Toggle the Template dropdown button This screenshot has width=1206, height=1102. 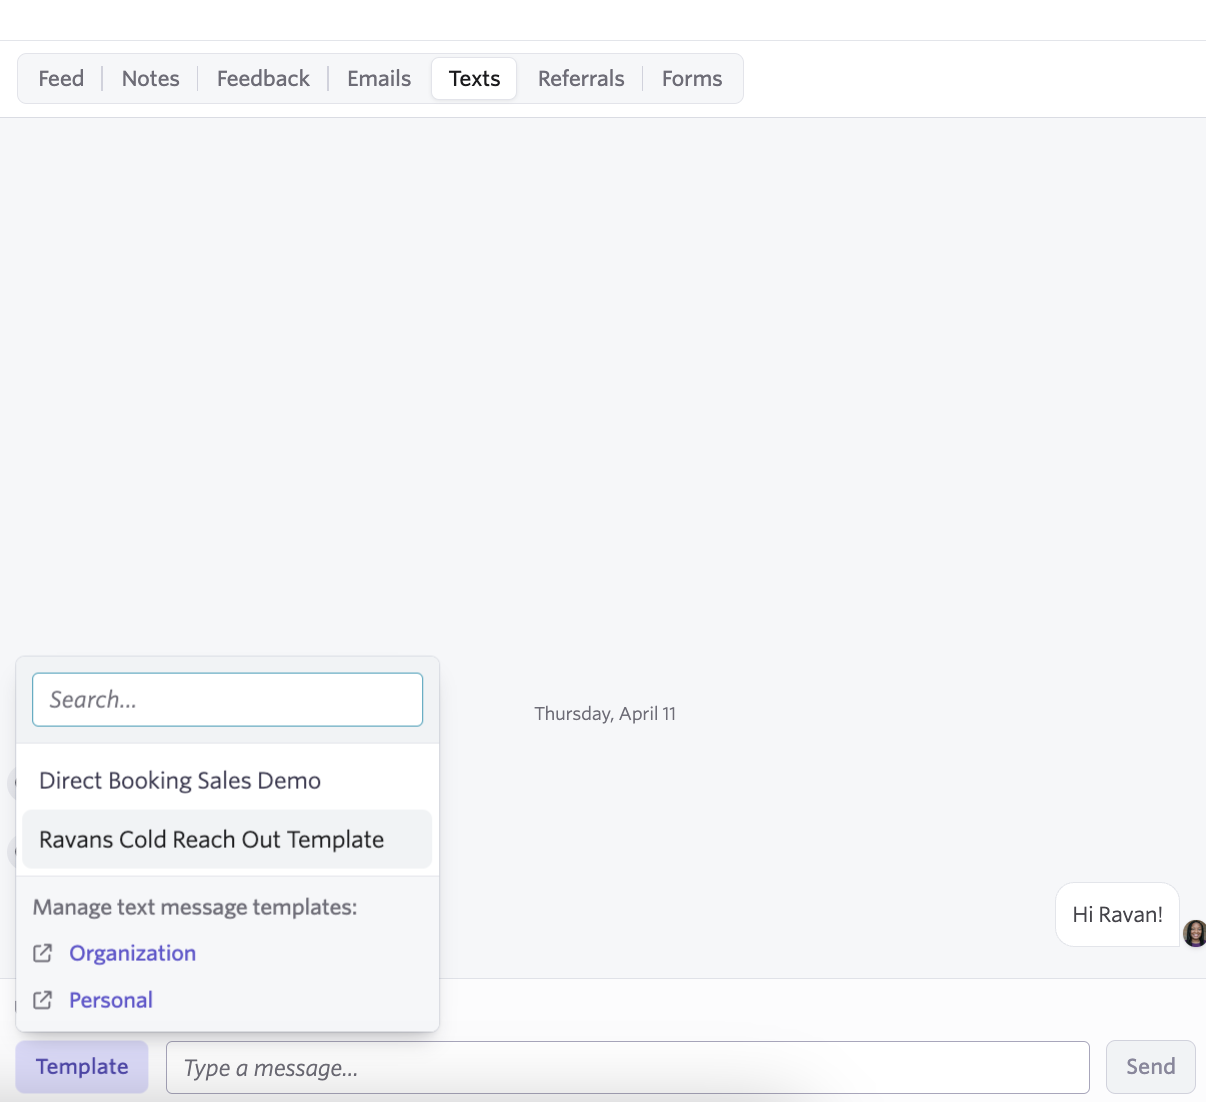(82, 1067)
